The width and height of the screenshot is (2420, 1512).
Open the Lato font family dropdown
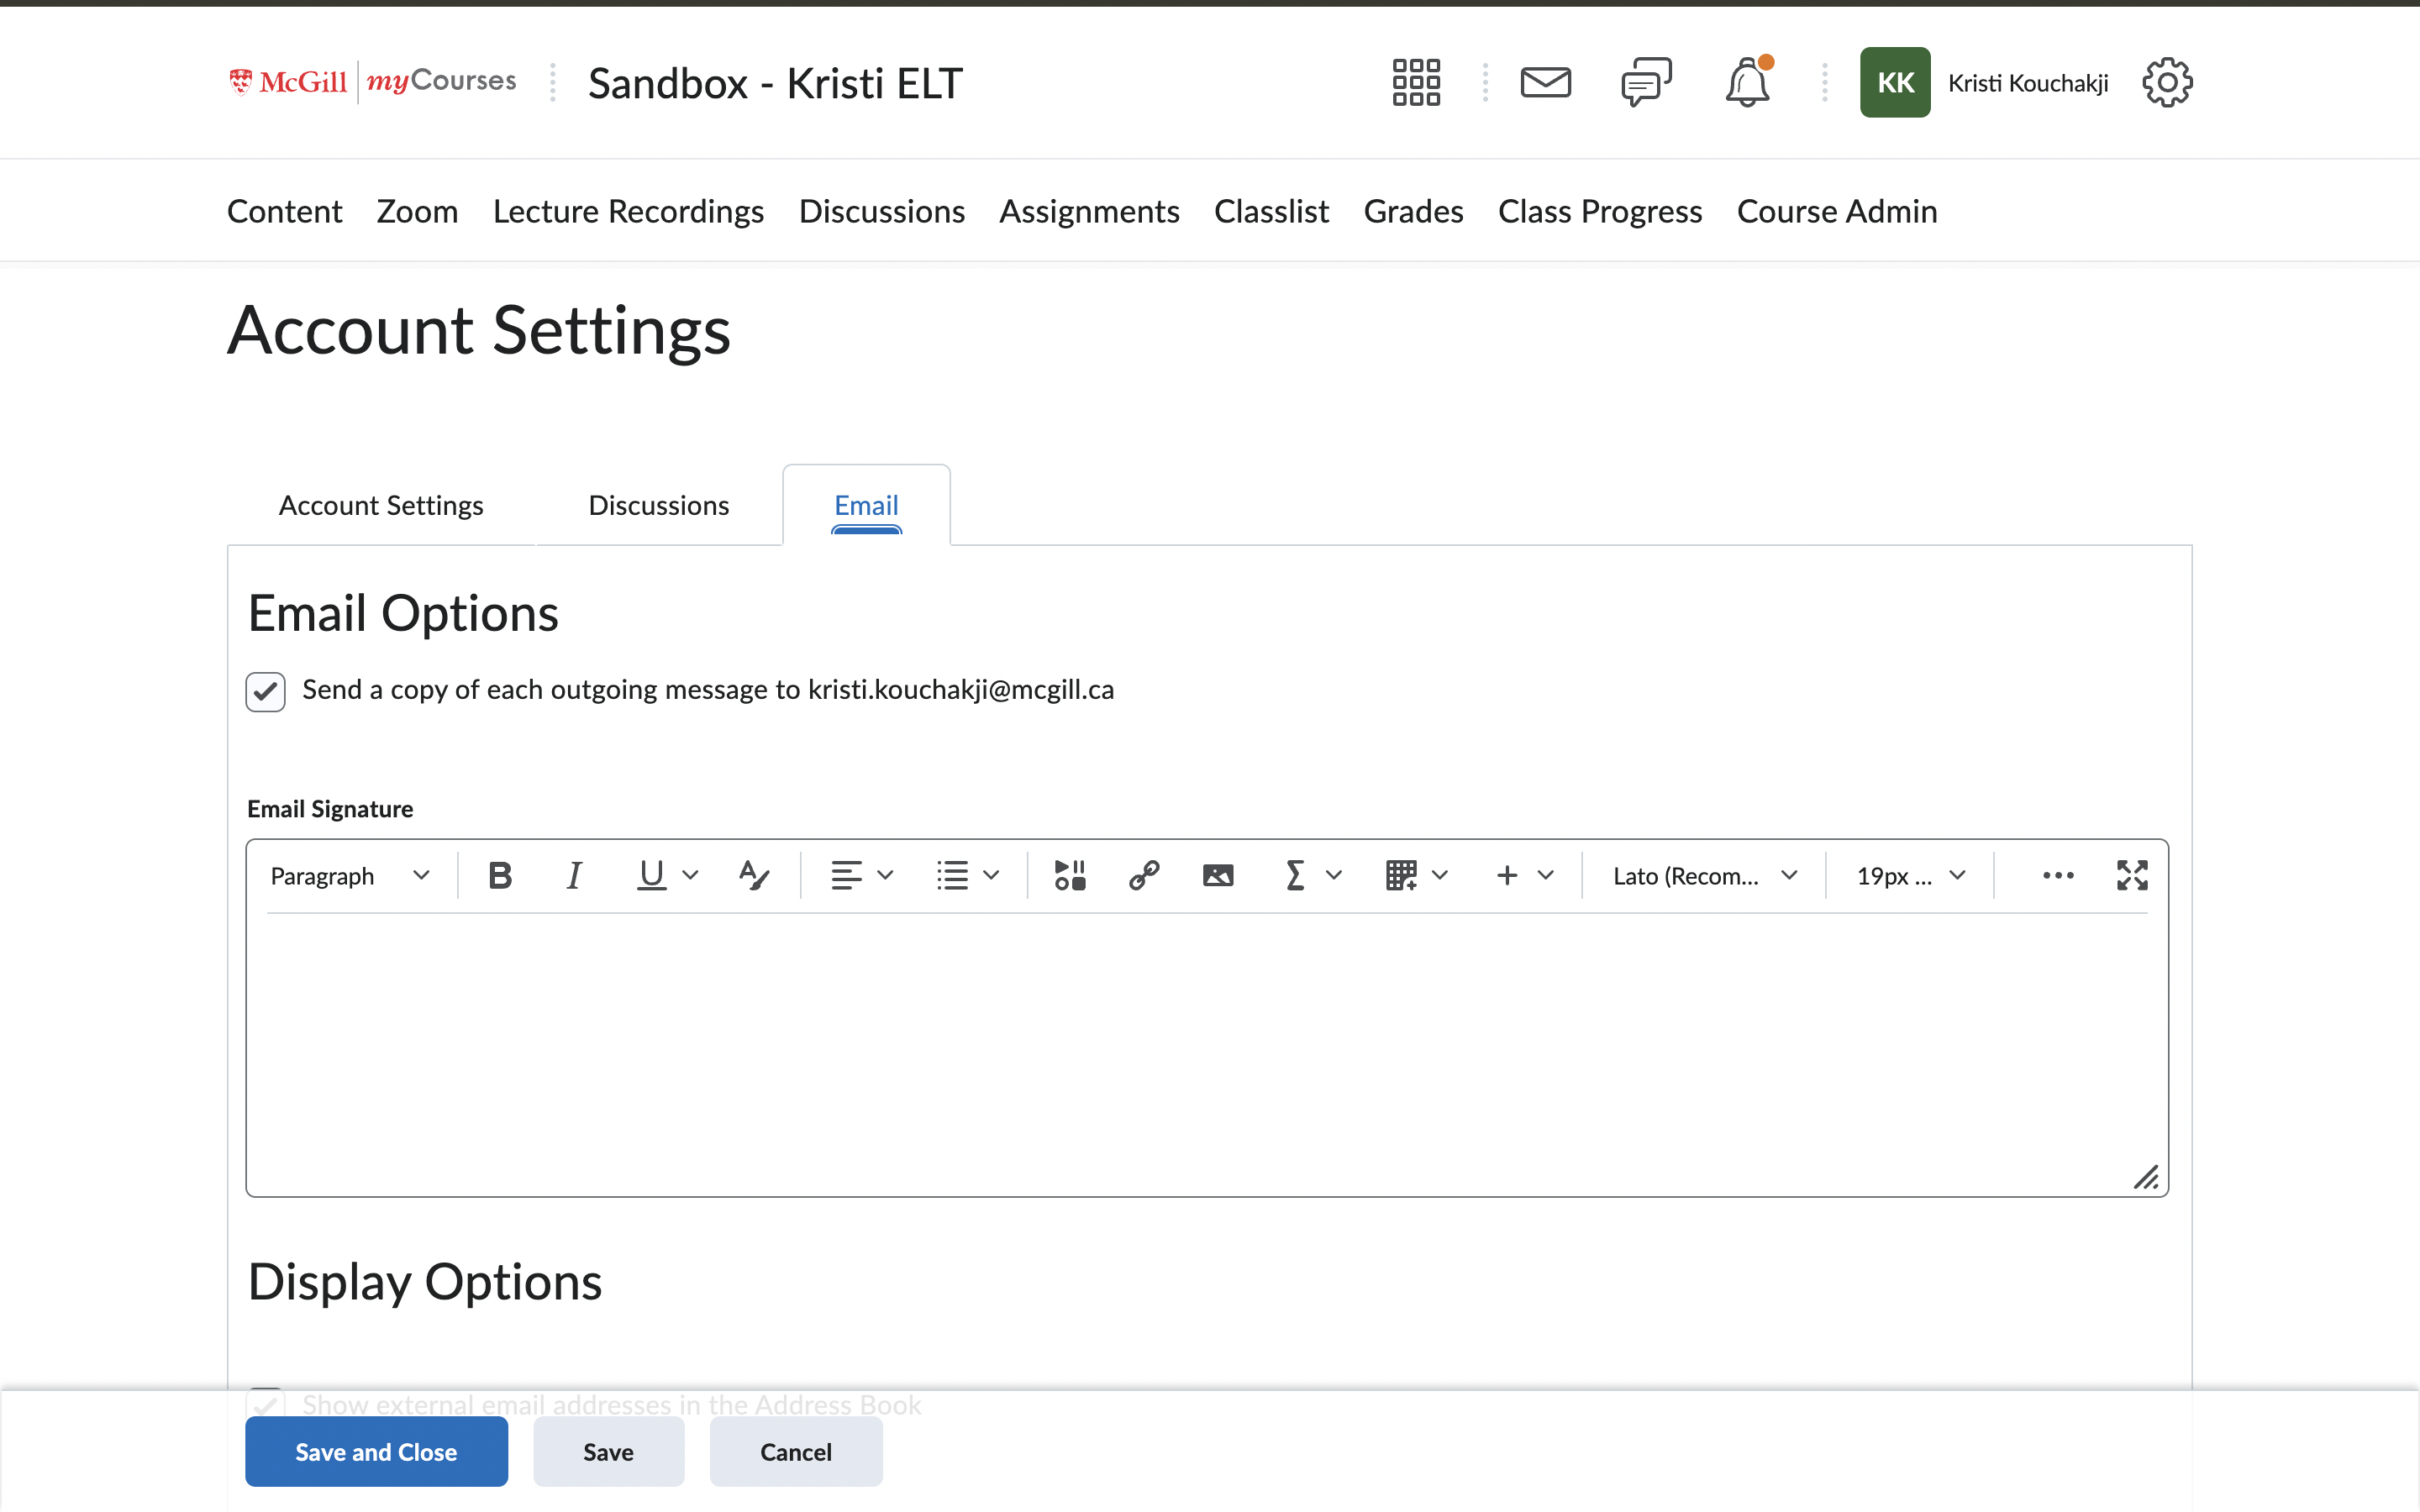click(1700, 874)
